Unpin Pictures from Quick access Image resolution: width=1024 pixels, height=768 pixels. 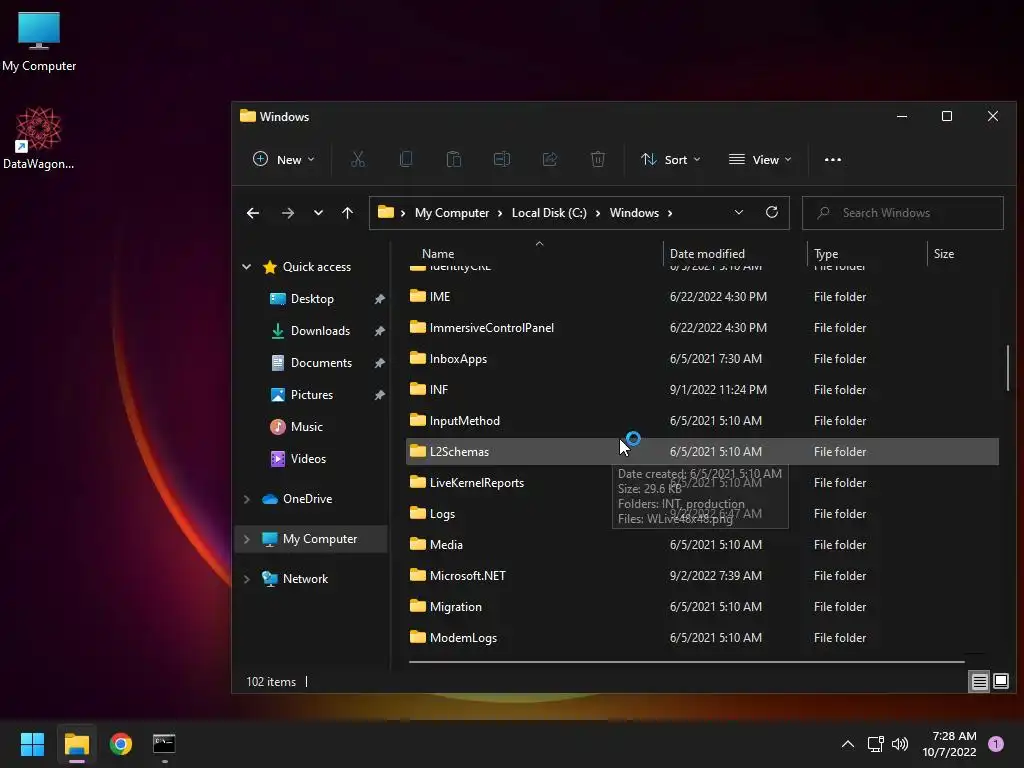point(379,395)
